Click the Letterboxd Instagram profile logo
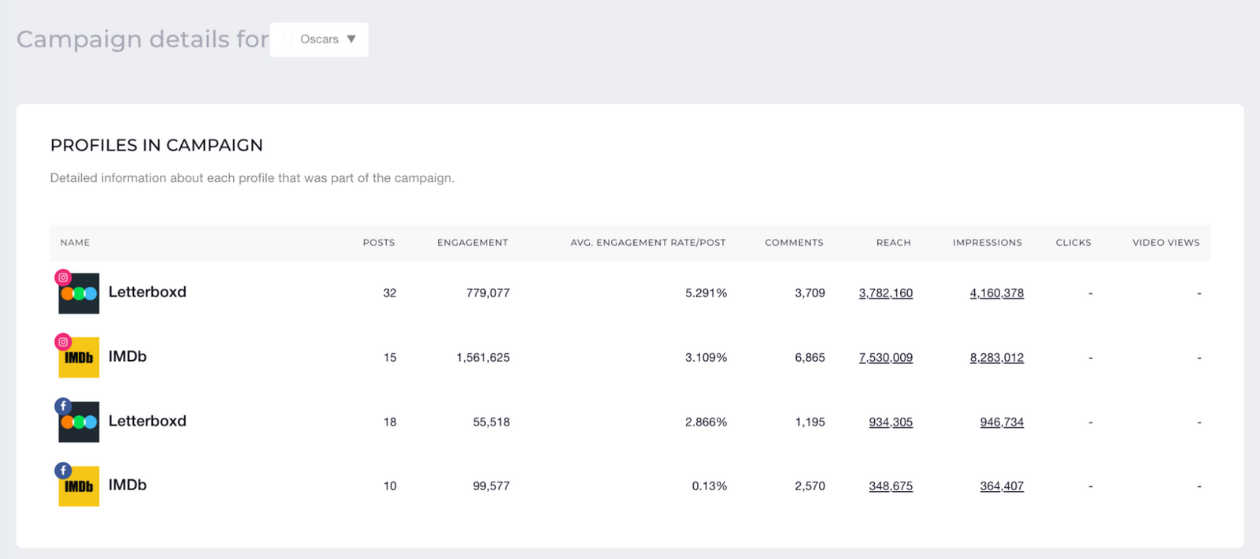The height and width of the screenshot is (559, 1260). 79,294
